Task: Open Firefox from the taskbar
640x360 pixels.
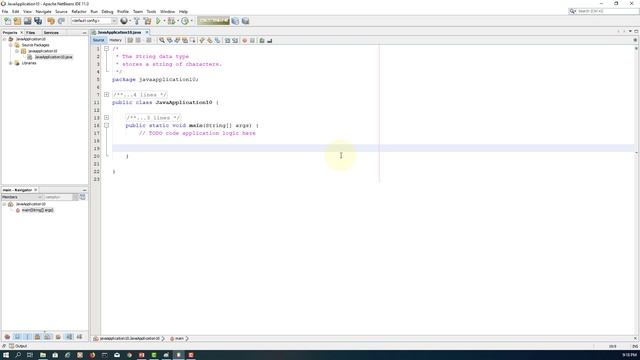Action: [x=92, y=355]
